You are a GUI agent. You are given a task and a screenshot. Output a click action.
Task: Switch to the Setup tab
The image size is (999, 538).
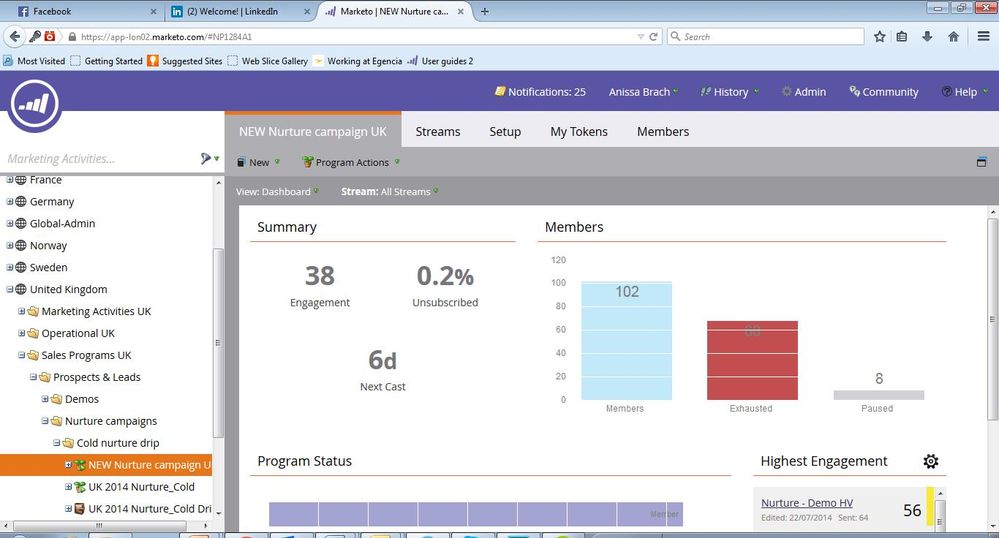click(x=505, y=131)
